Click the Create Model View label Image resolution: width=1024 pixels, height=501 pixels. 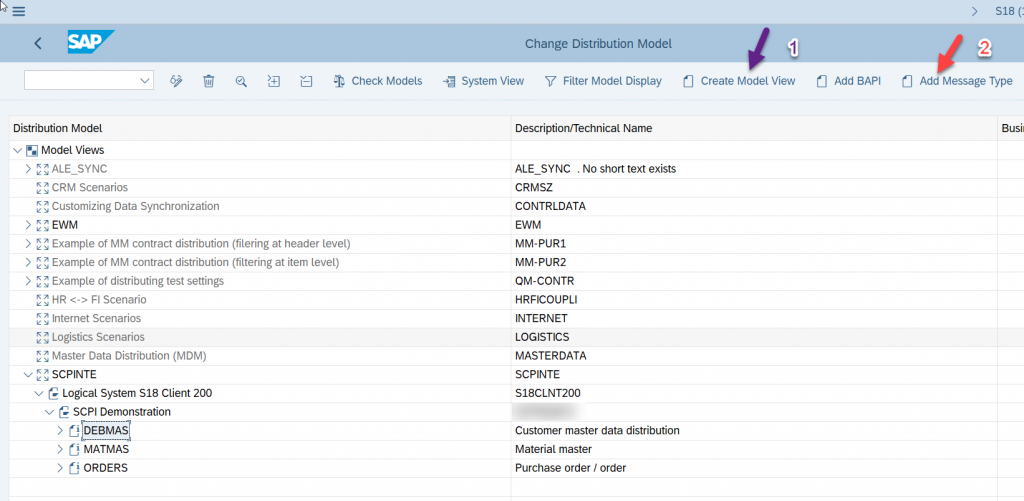(x=748, y=81)
